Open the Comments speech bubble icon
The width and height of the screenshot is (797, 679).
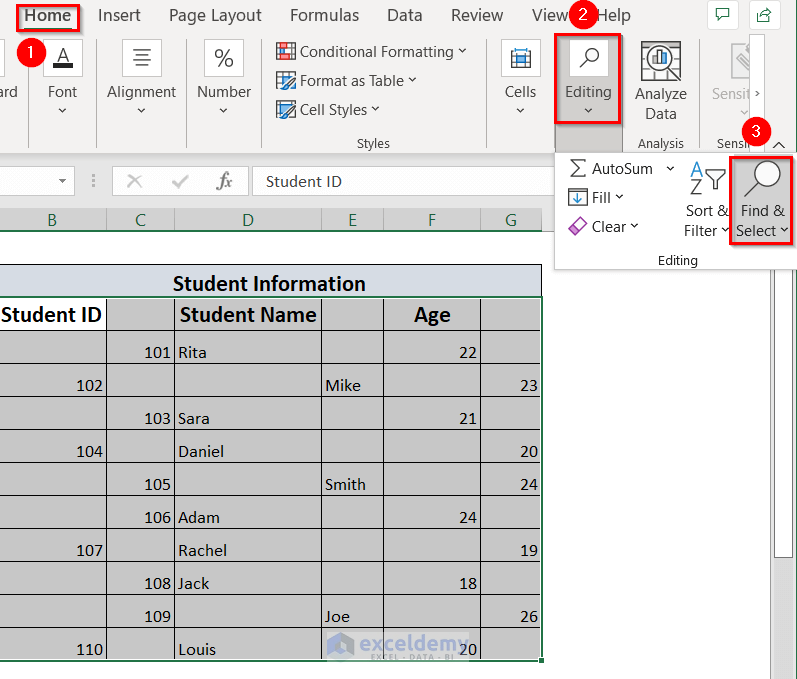(722, 15)
